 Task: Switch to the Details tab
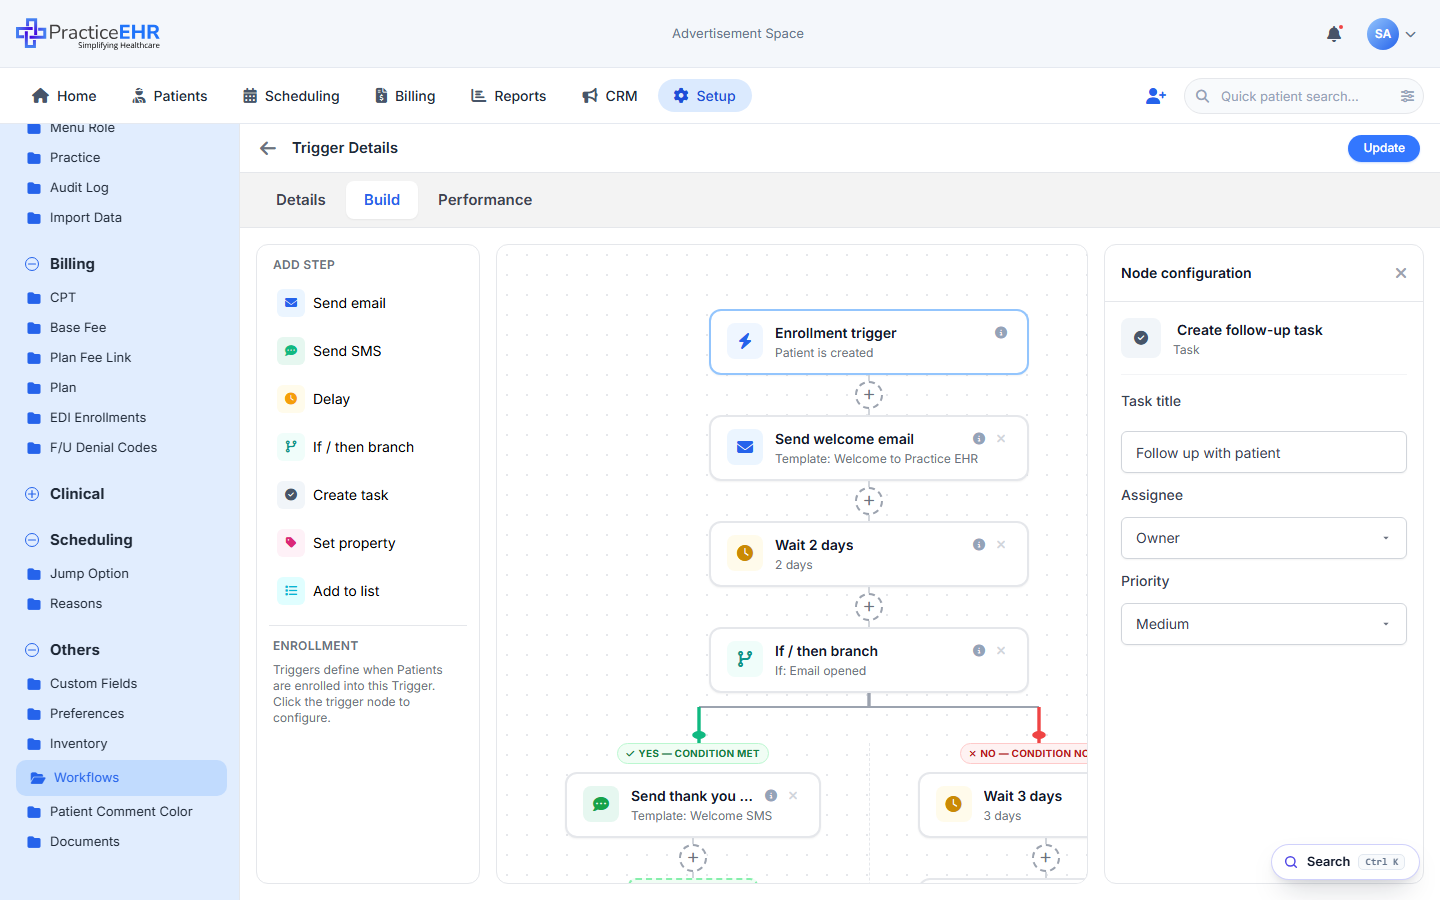tap(301, 200)
